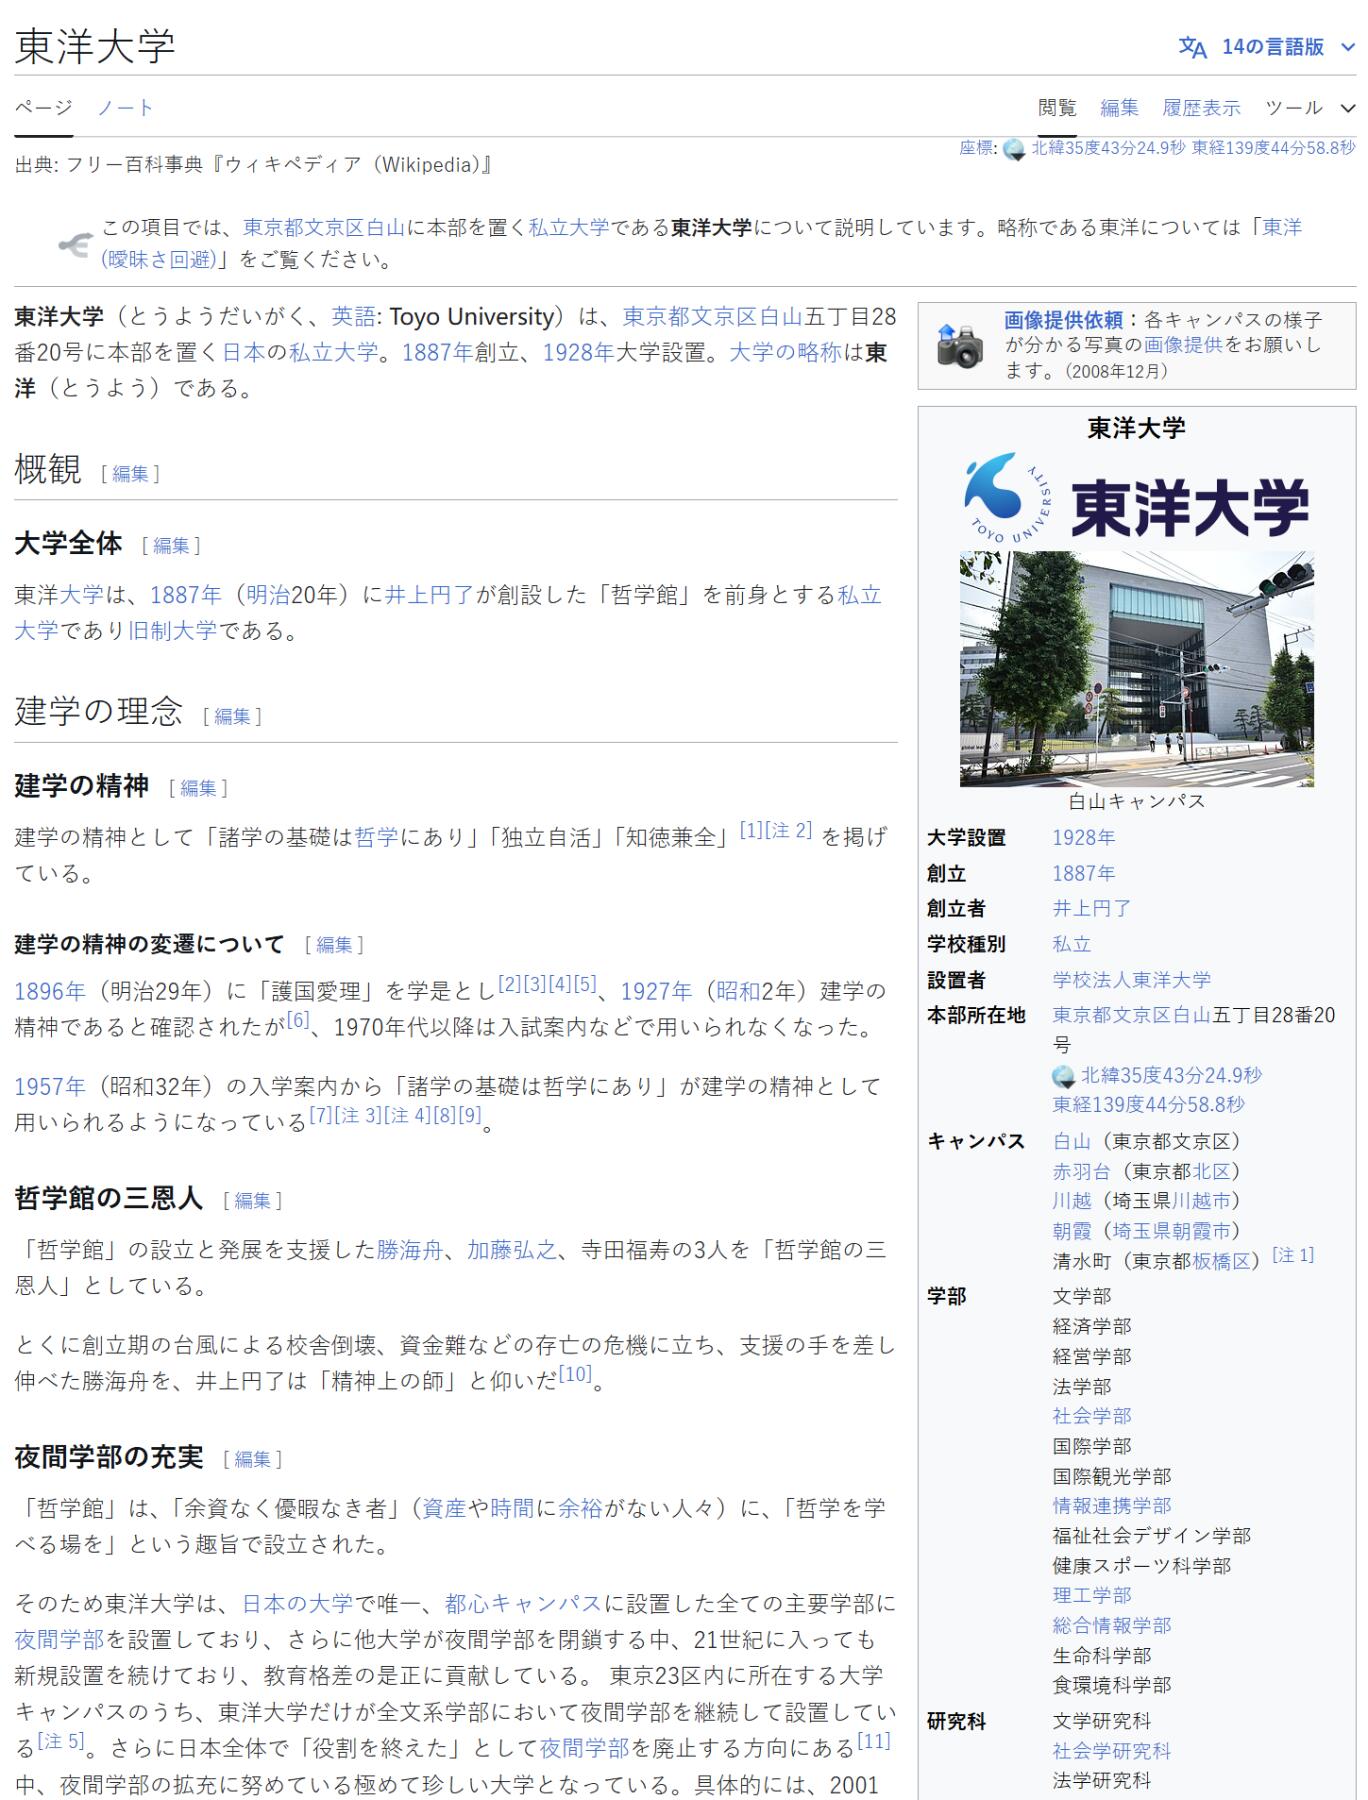This screenshot has width=1368, height=1800.
Task: Open the 編集 tab at top
Action: click(x=1119, y=108)
